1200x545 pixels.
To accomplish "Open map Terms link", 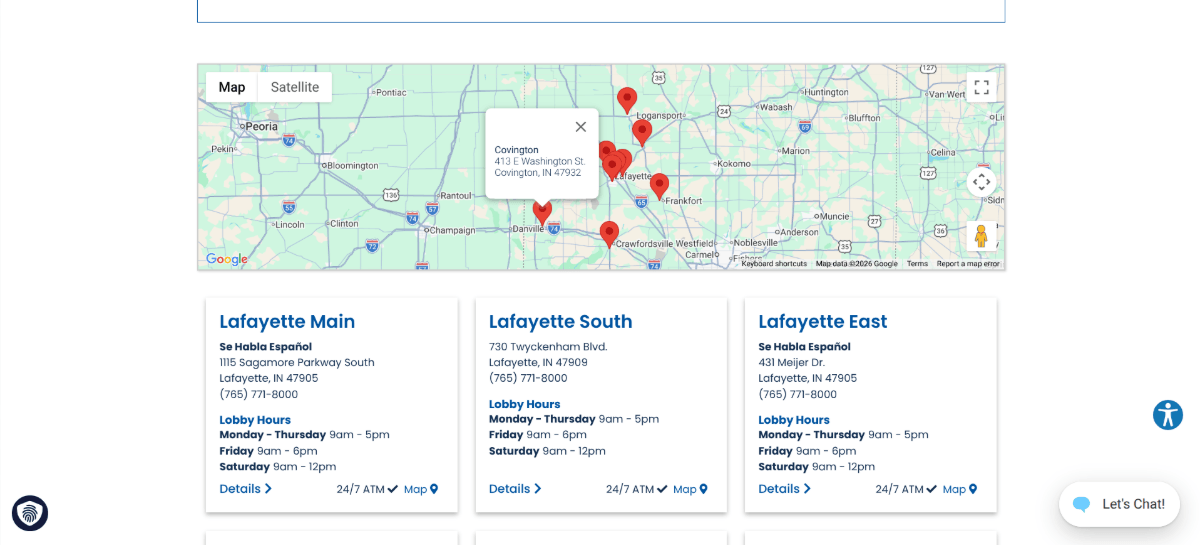I will (x=917, y=264).
